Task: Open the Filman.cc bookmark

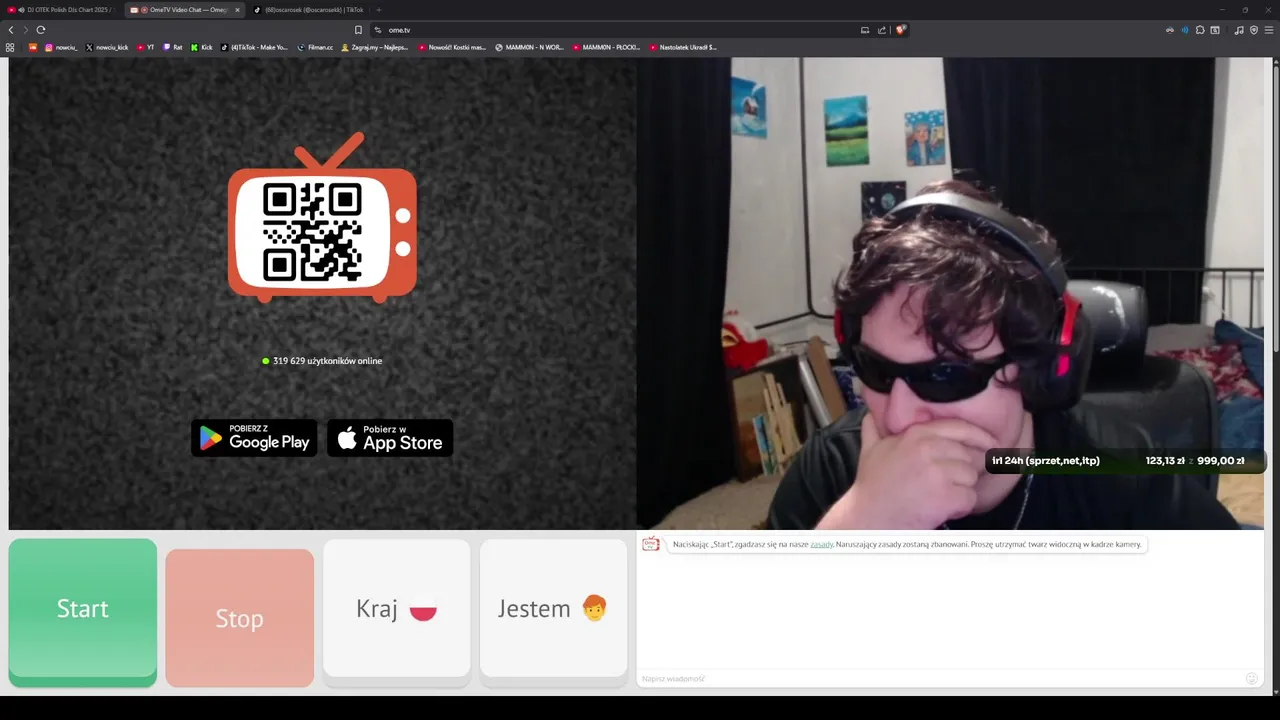Action: pos(315,47)
